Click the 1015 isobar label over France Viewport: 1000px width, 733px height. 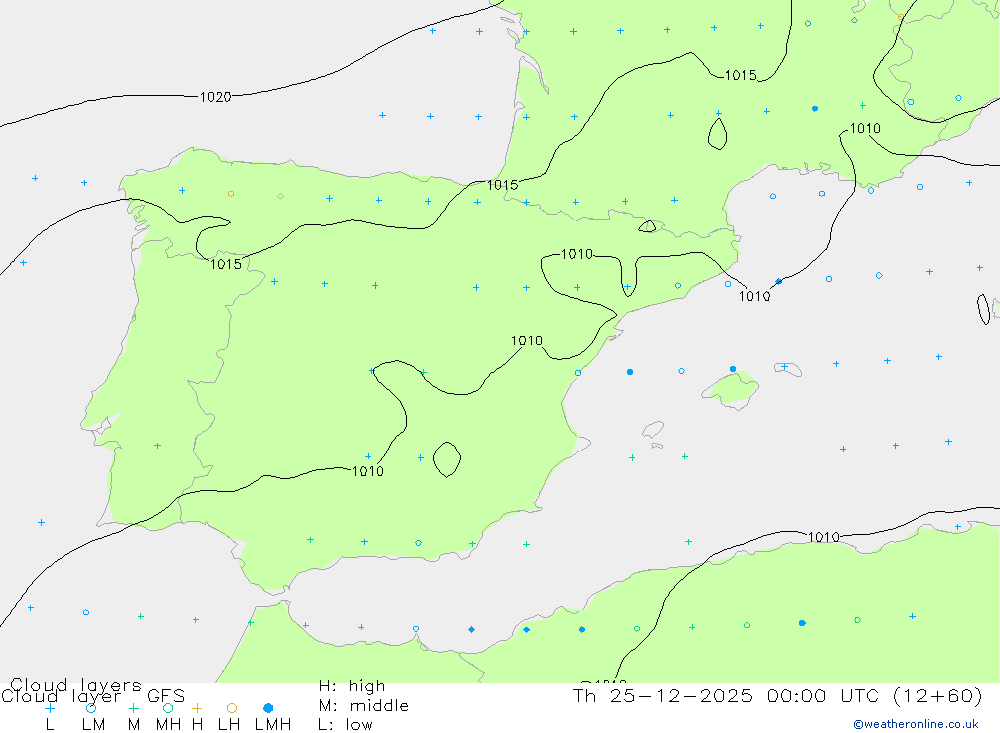click(x=741, y=75)
